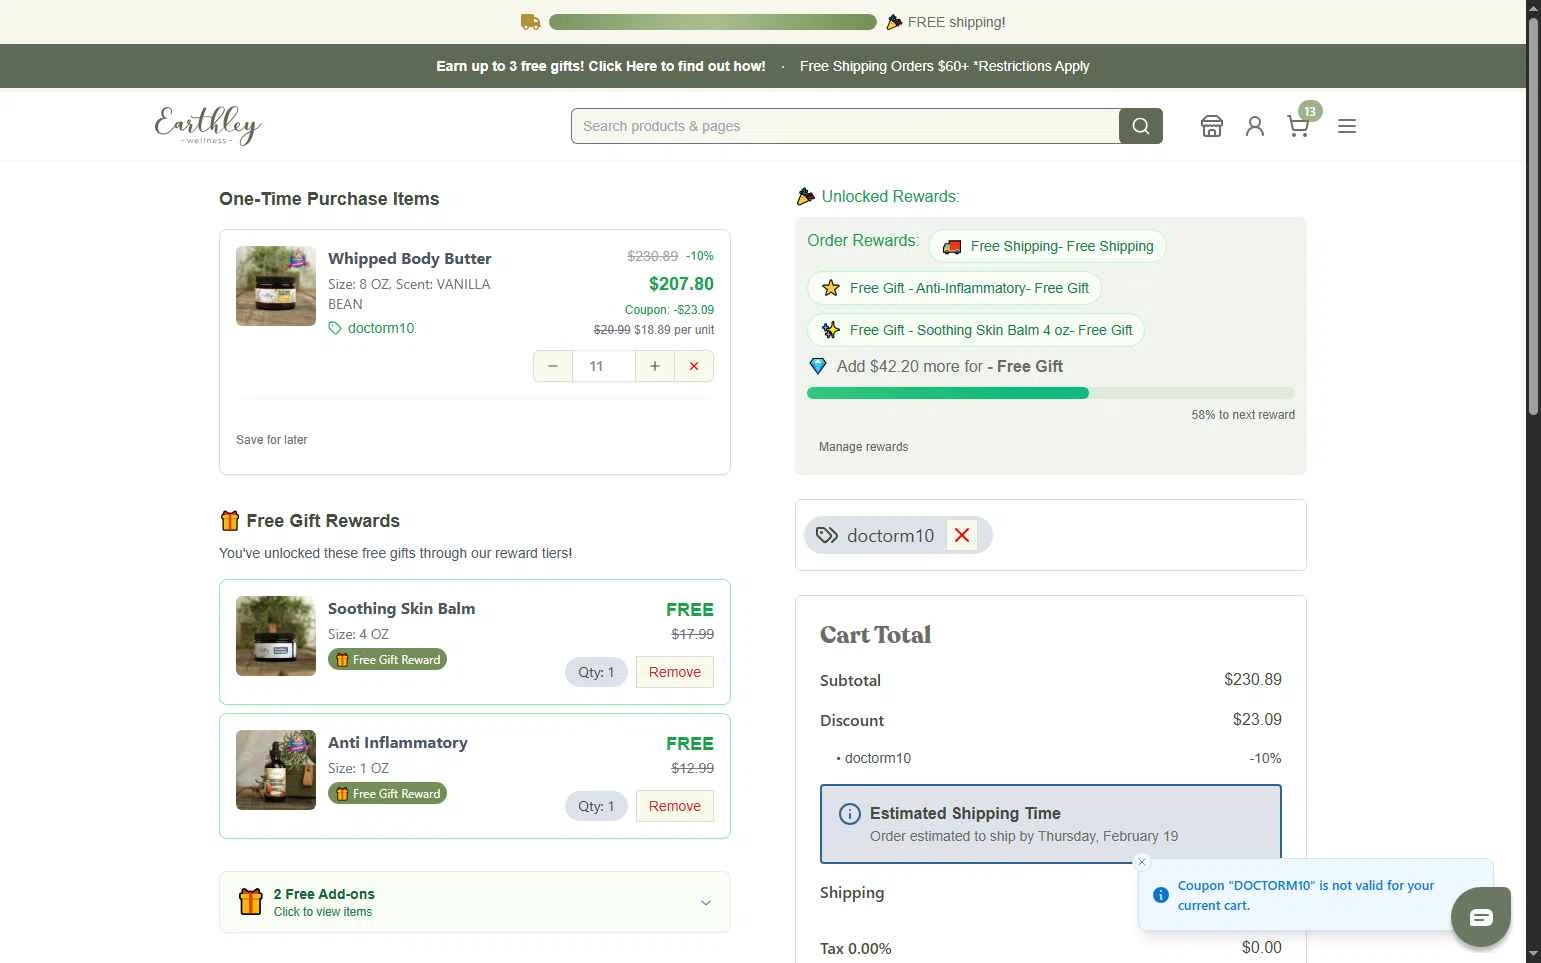
Task: Remove the Anti Inflammatory free gift
Action: [x=674, y=806]
